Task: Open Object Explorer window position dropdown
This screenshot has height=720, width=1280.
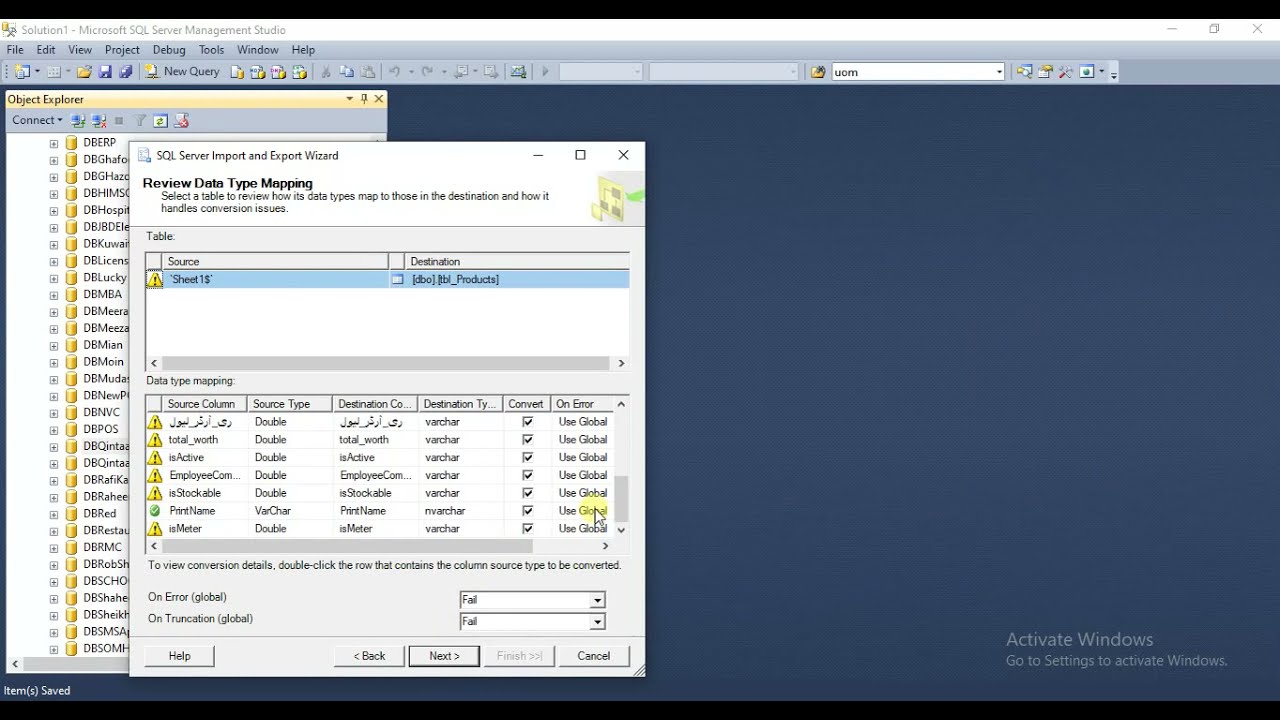Action: [x=349, y=99]
